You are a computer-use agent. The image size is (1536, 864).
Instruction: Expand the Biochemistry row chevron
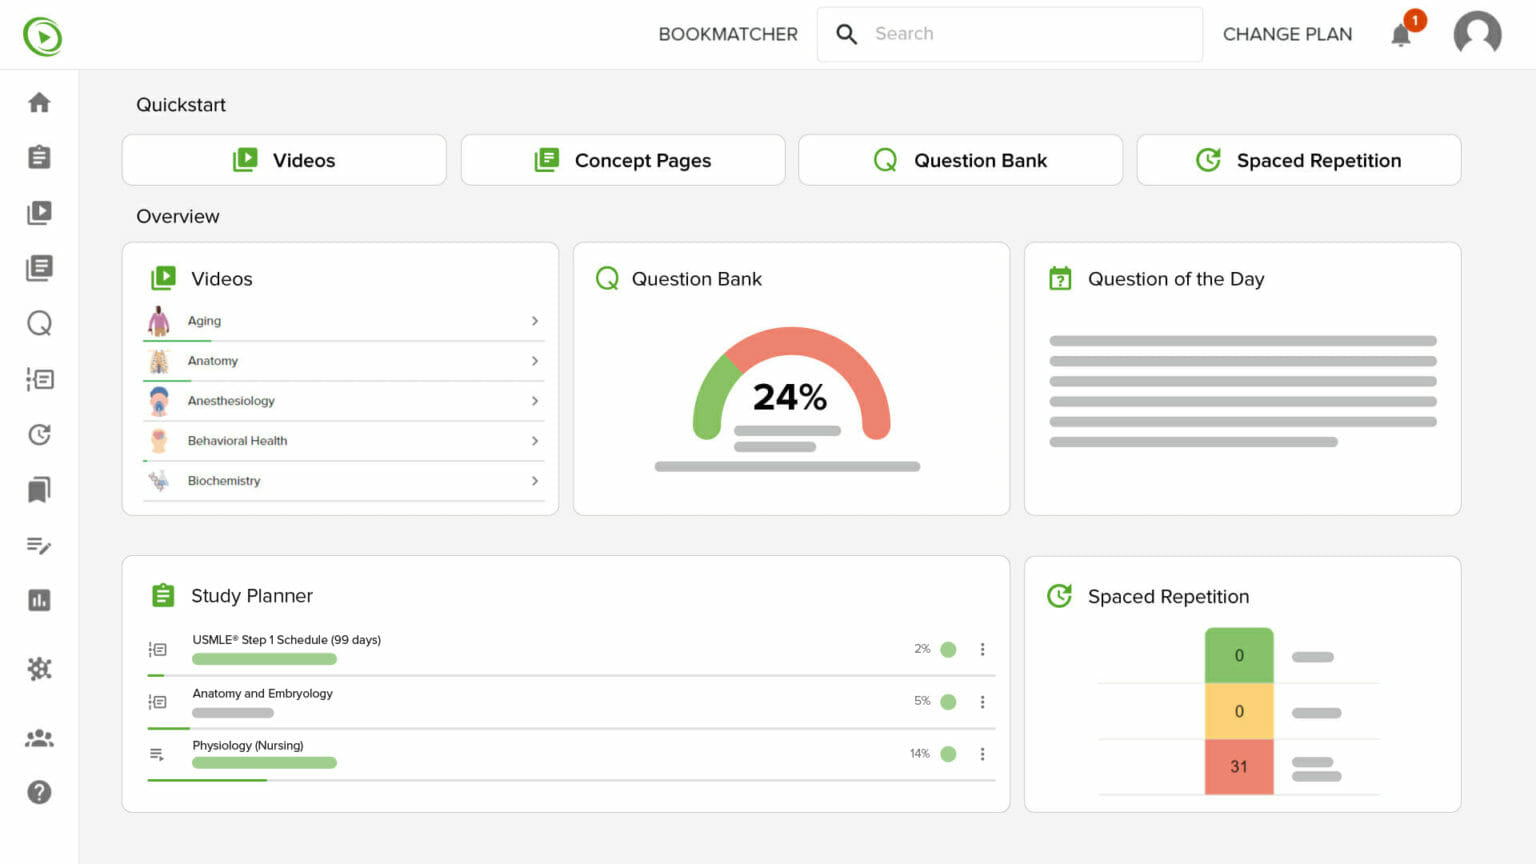[x=535, y=481]
